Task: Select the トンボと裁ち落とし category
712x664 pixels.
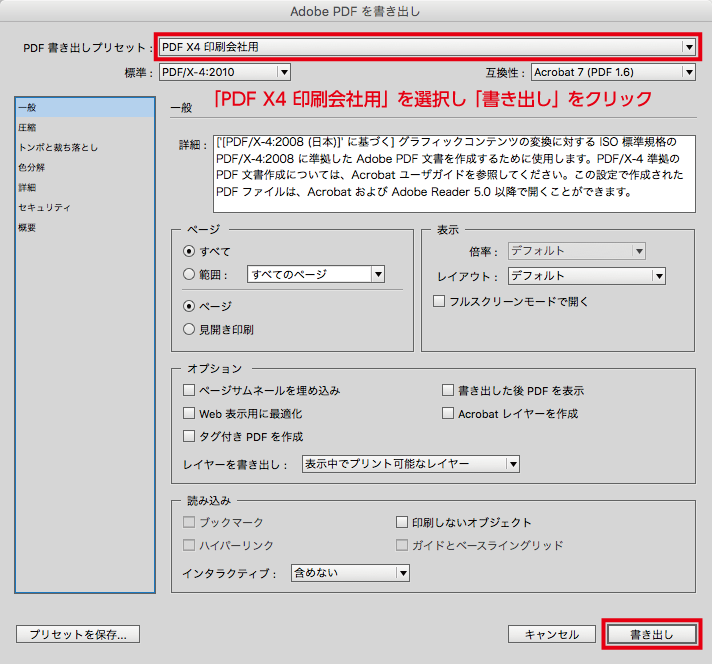Action: pos(85,148)
